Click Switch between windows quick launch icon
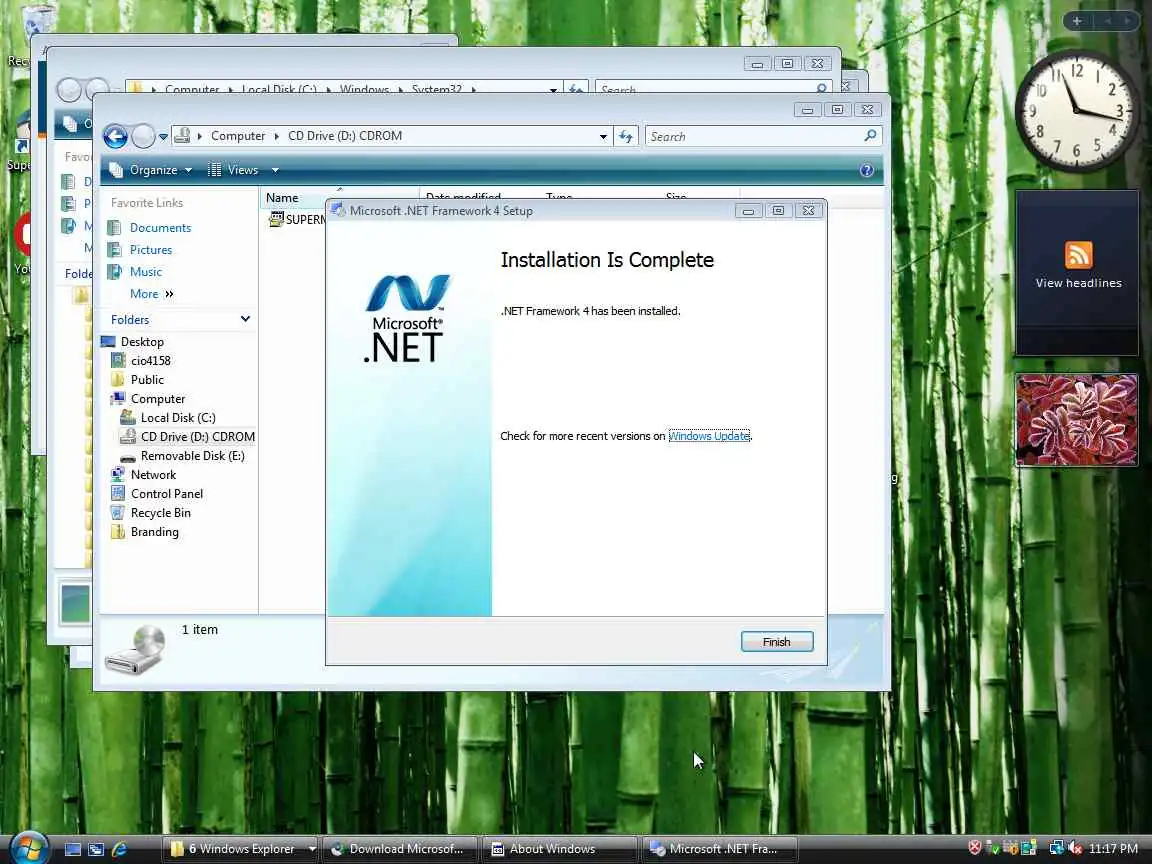 coord(96,849)
